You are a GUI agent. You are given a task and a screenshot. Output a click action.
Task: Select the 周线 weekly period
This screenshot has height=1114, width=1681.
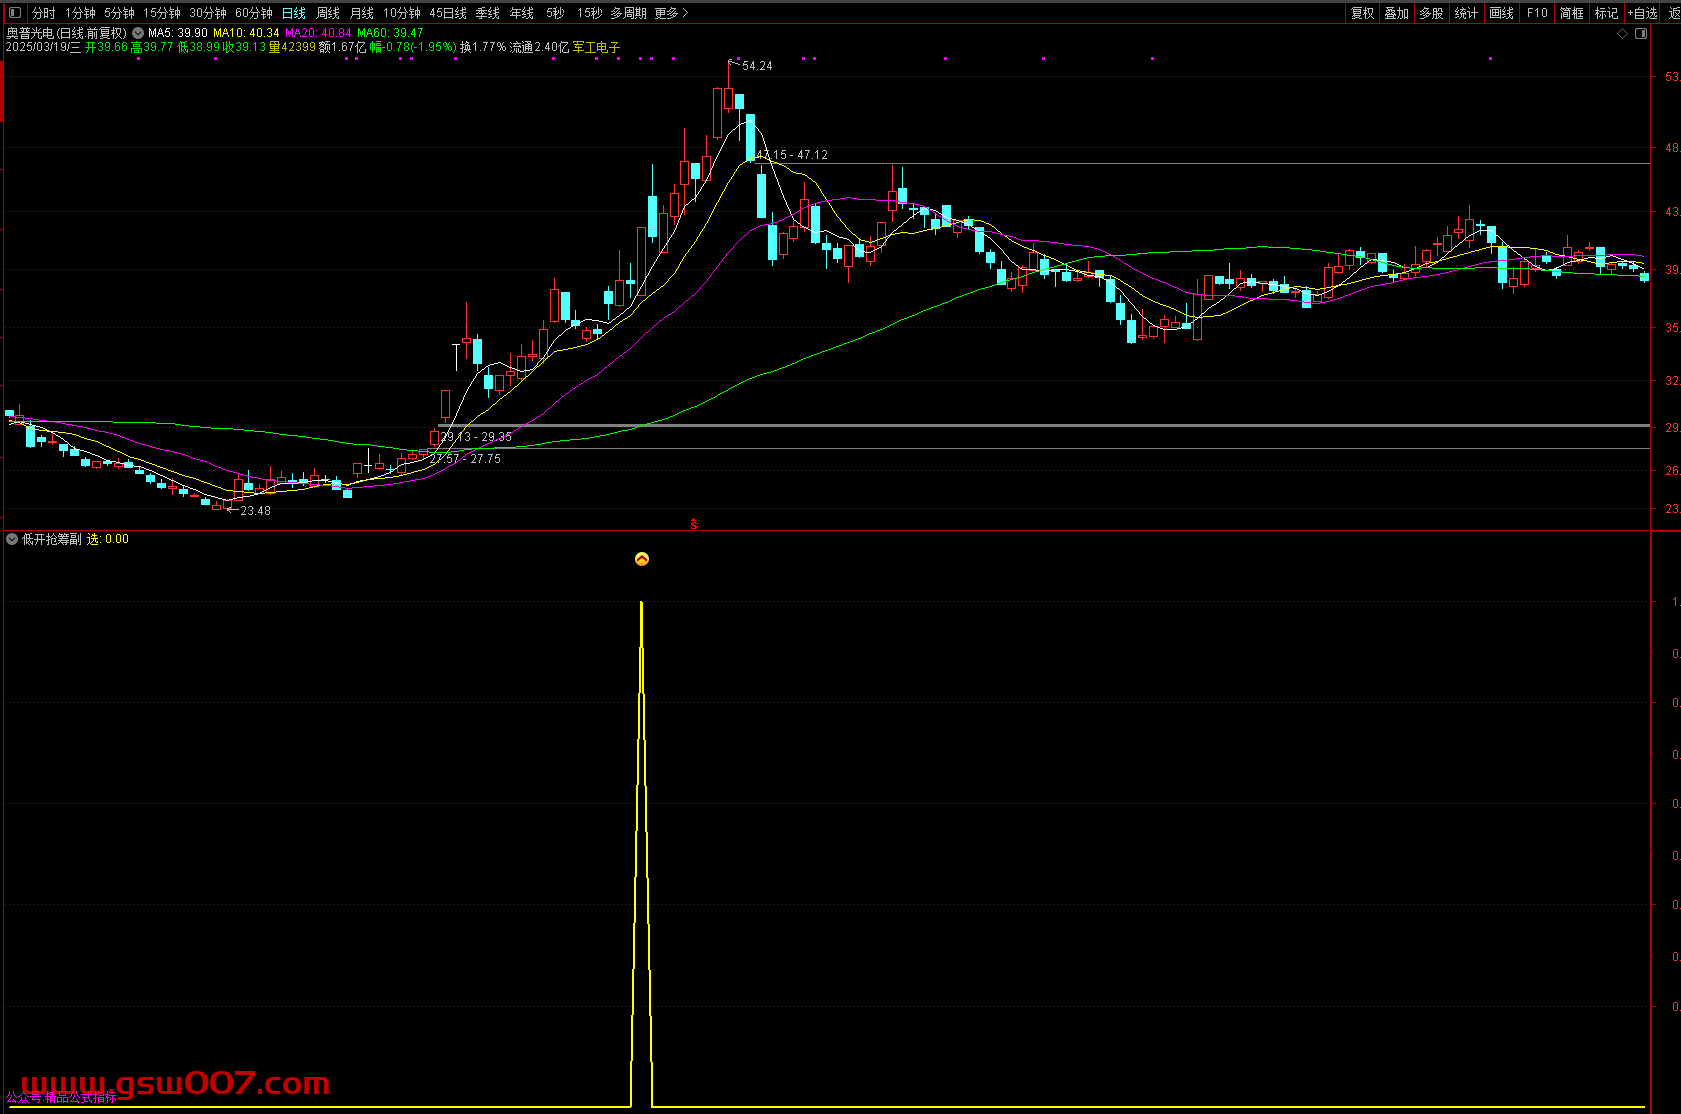tap(328, 13)
